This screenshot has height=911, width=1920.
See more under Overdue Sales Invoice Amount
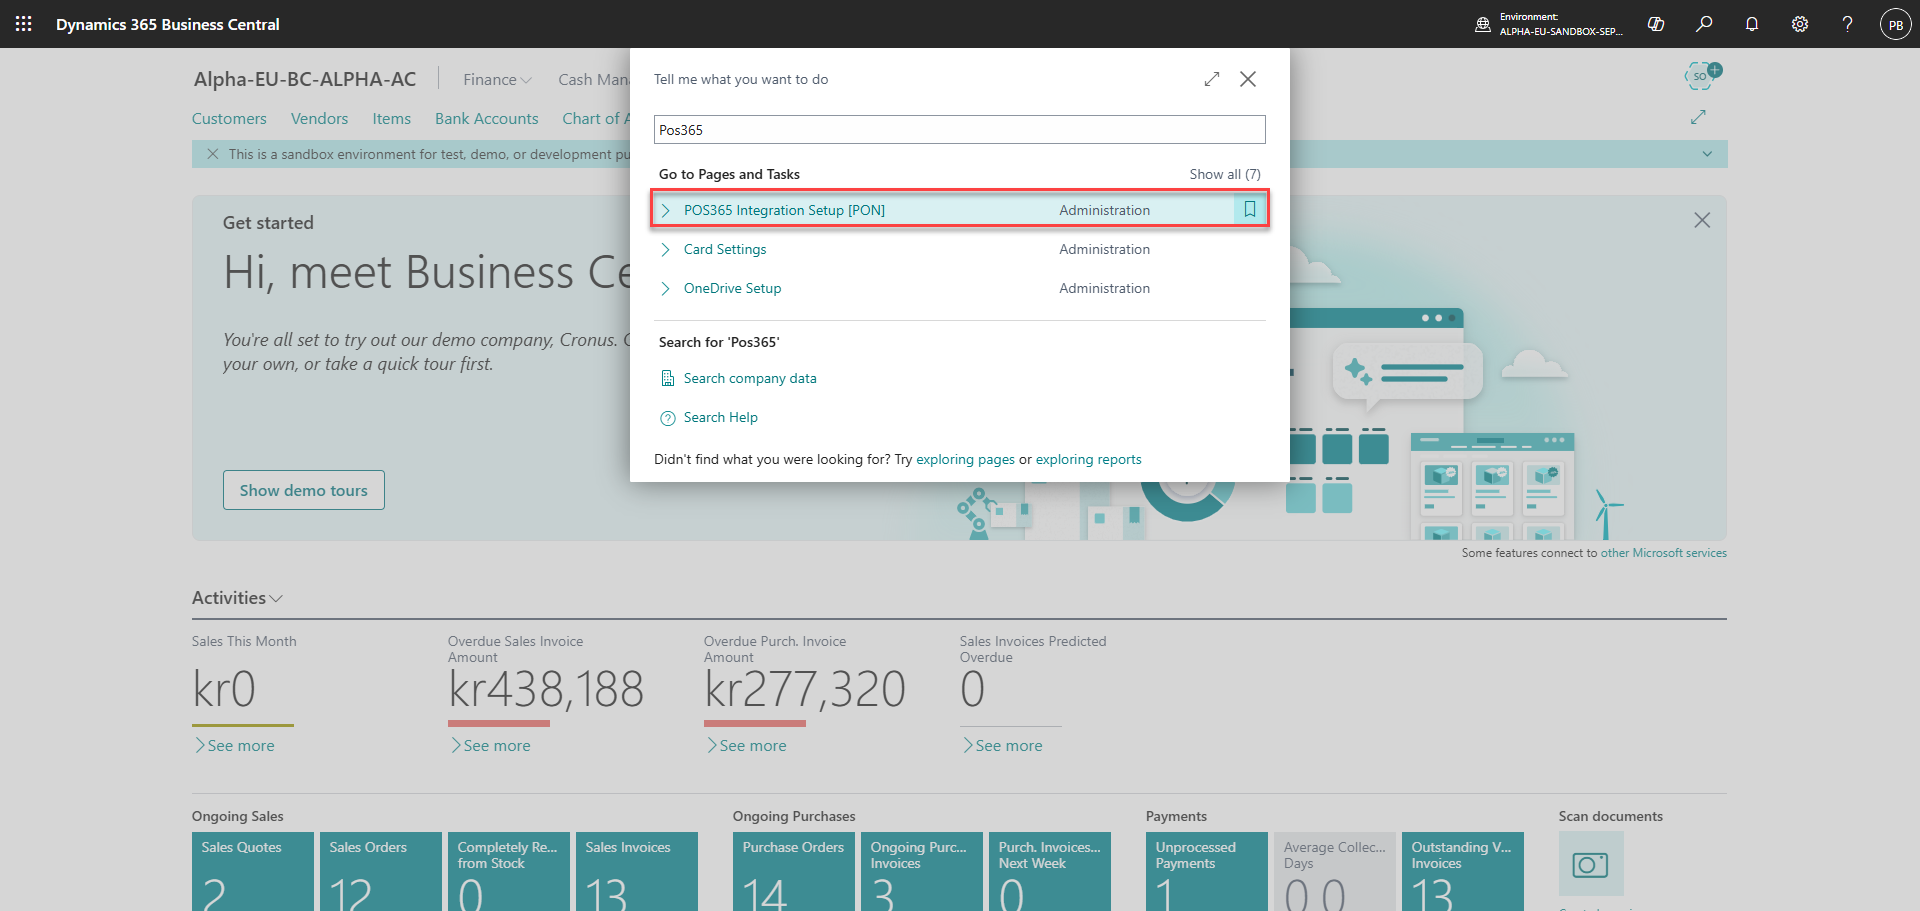pyautogui.click(x=490, y=746)
